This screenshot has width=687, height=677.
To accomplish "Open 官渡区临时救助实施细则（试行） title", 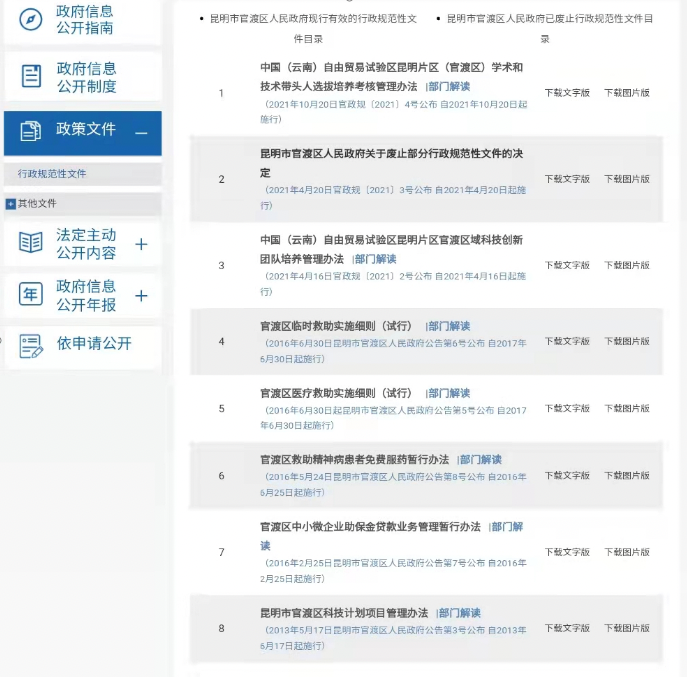I will [x=336, y=326].
